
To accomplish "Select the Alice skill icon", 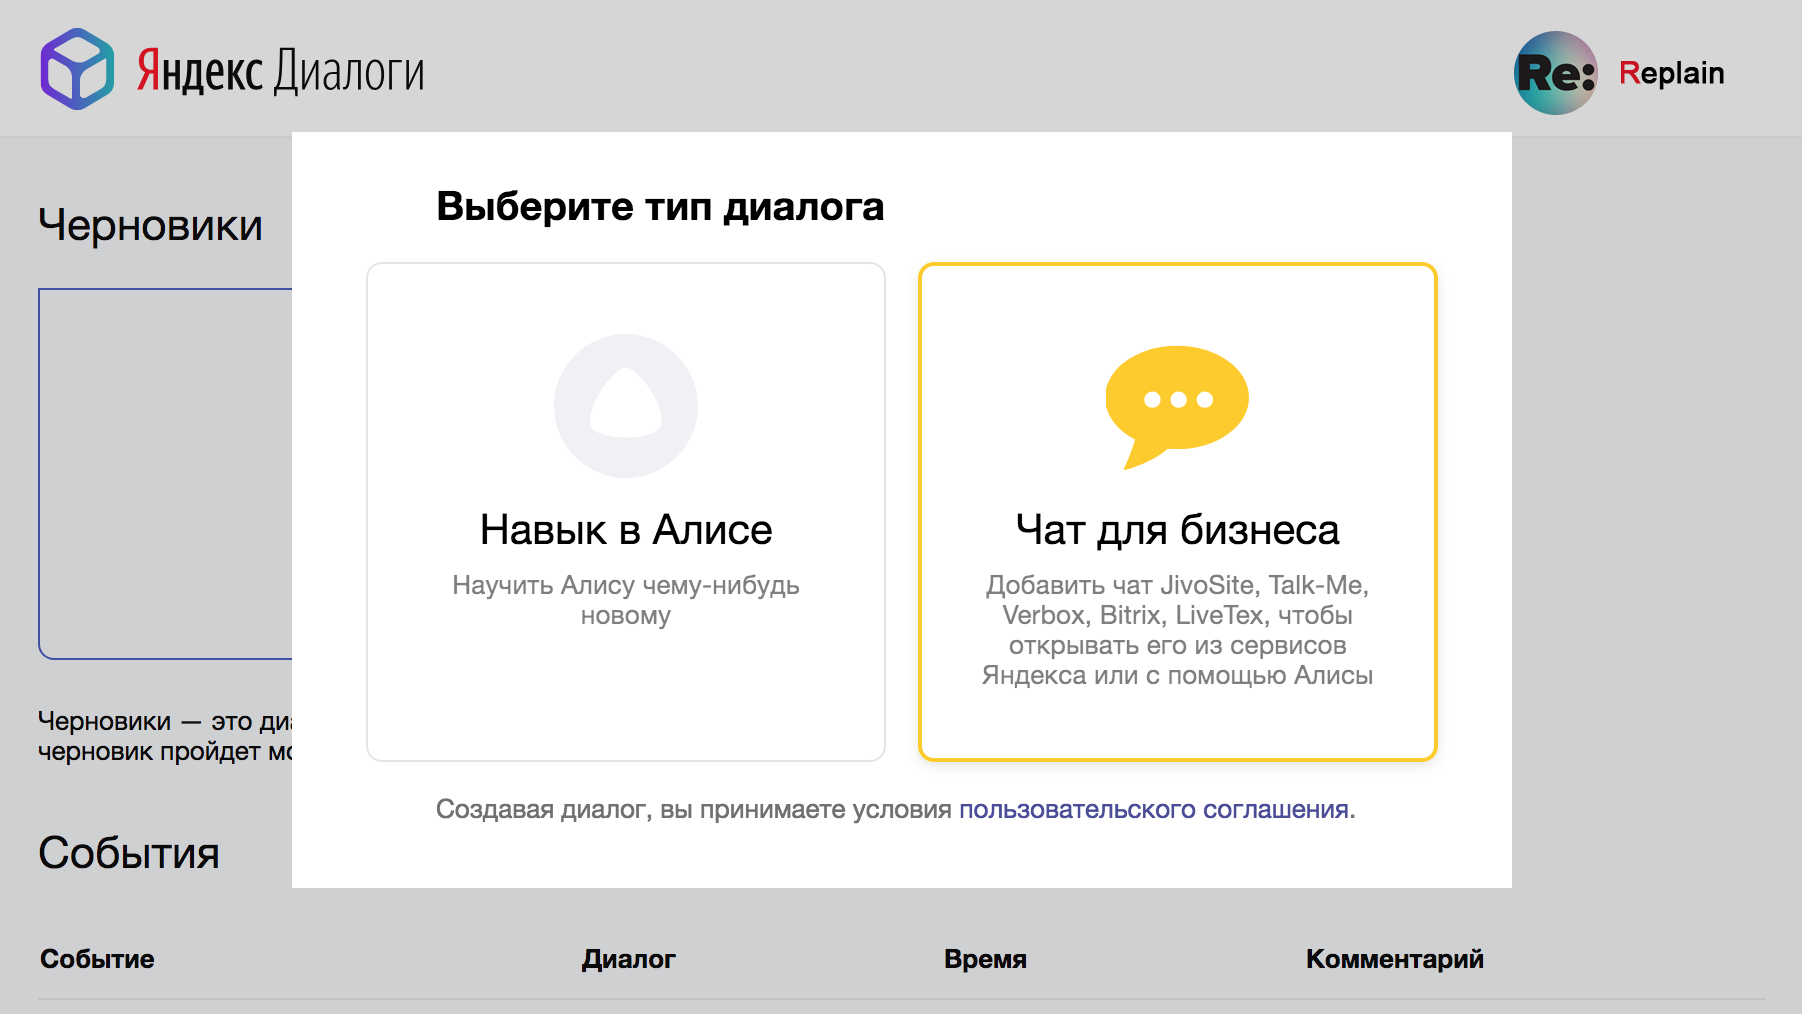I will 626,405.
